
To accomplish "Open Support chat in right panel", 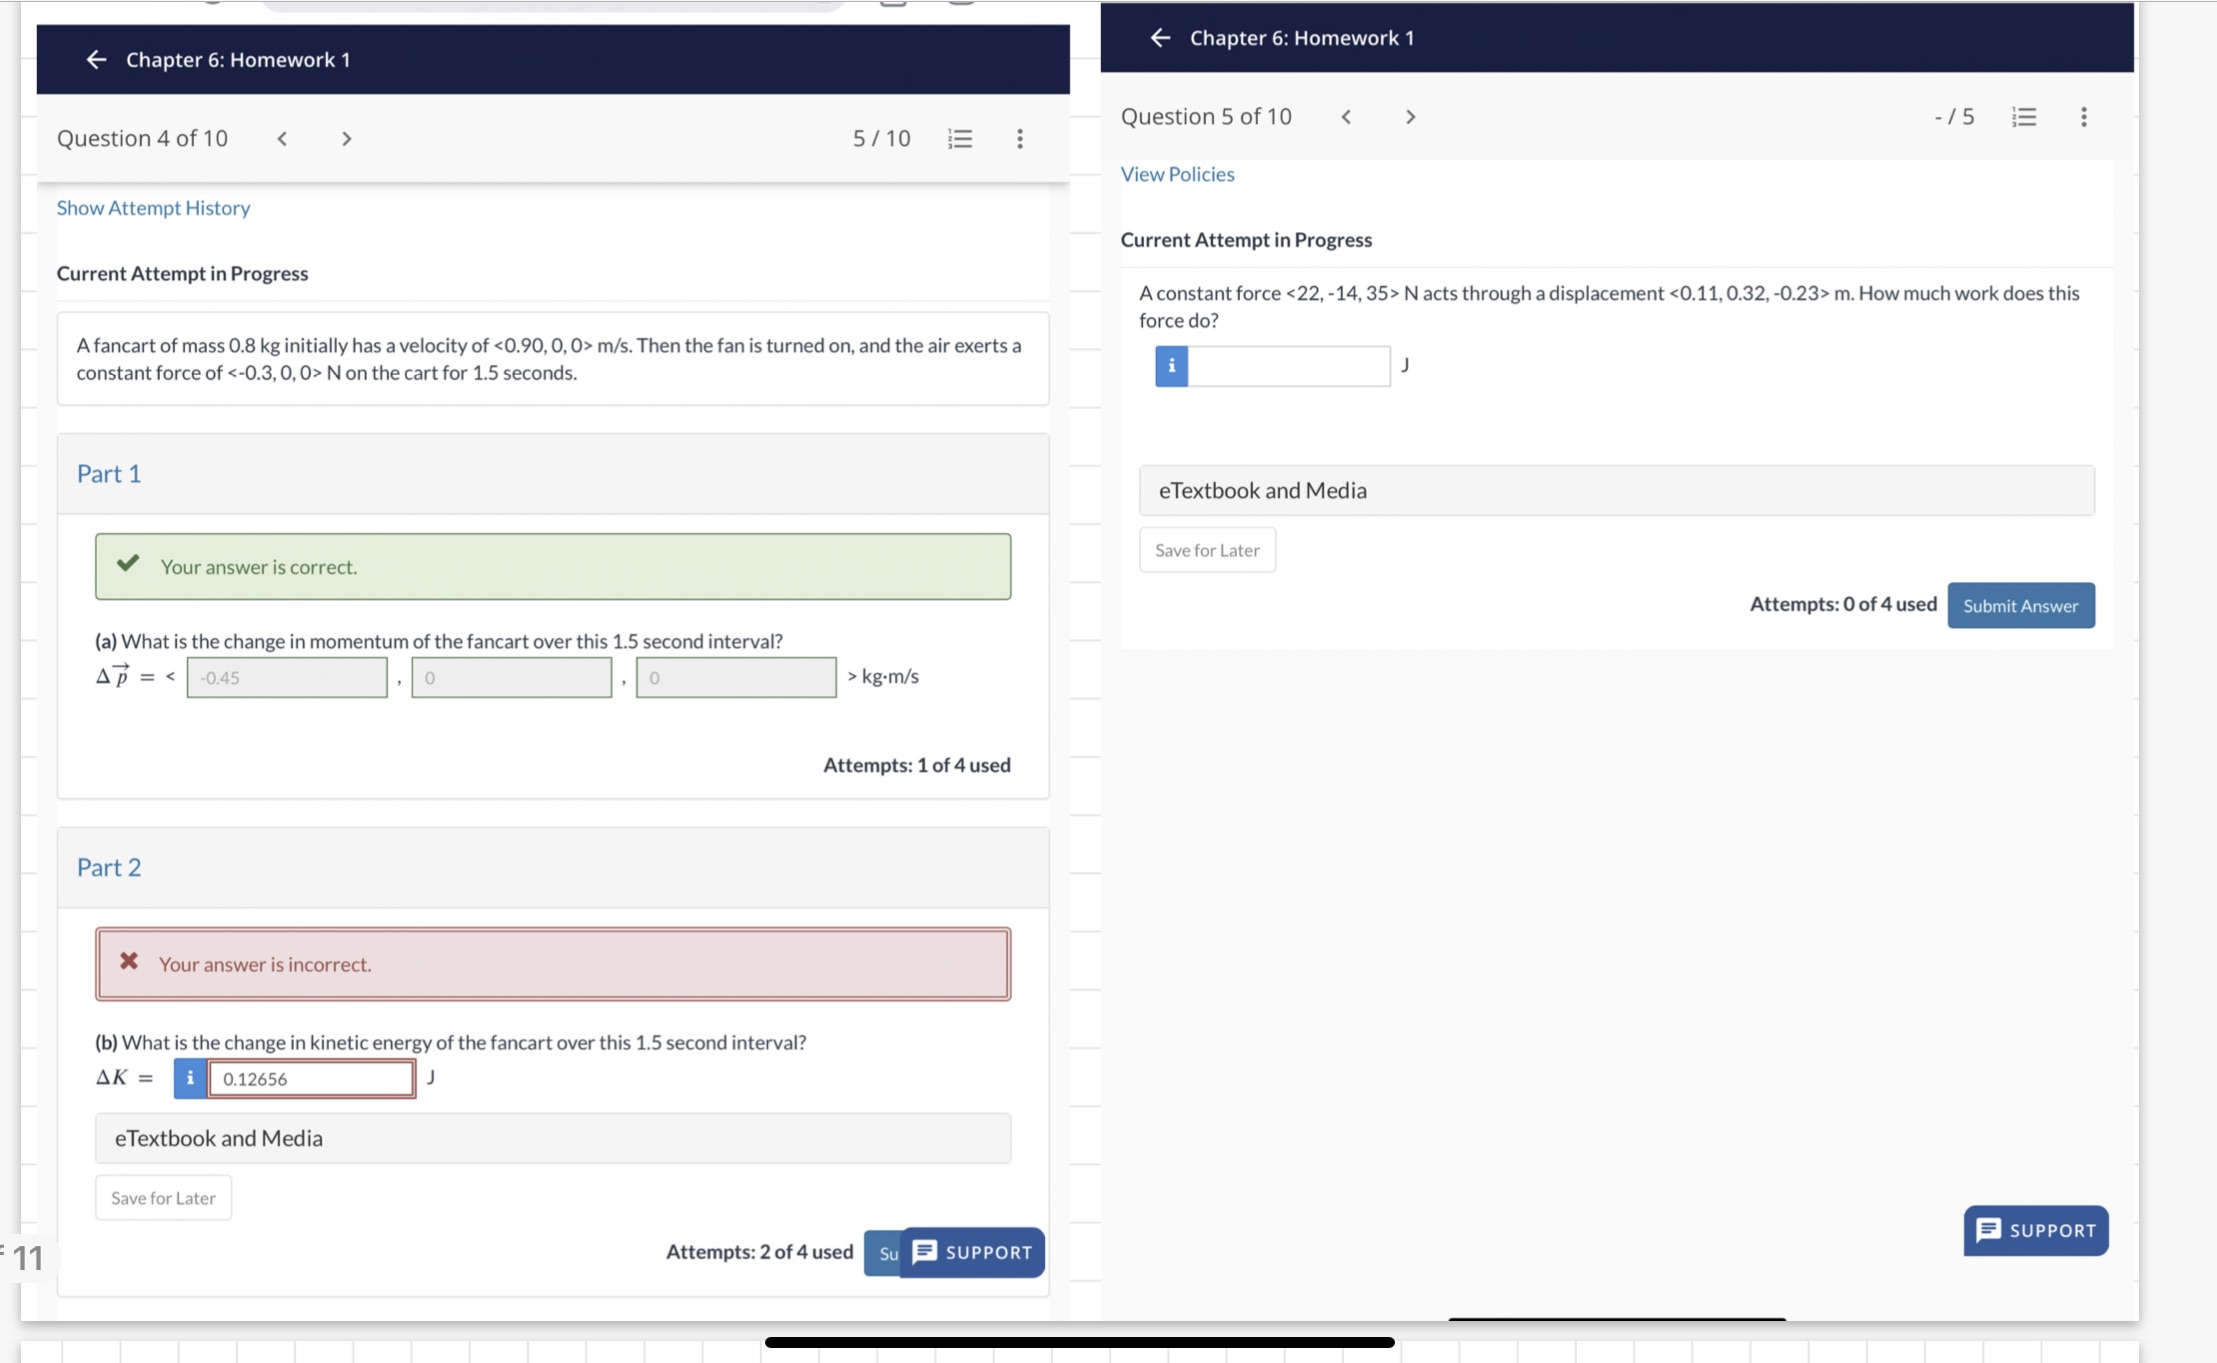I will pyautogui.click(x=2035, y=1230).
